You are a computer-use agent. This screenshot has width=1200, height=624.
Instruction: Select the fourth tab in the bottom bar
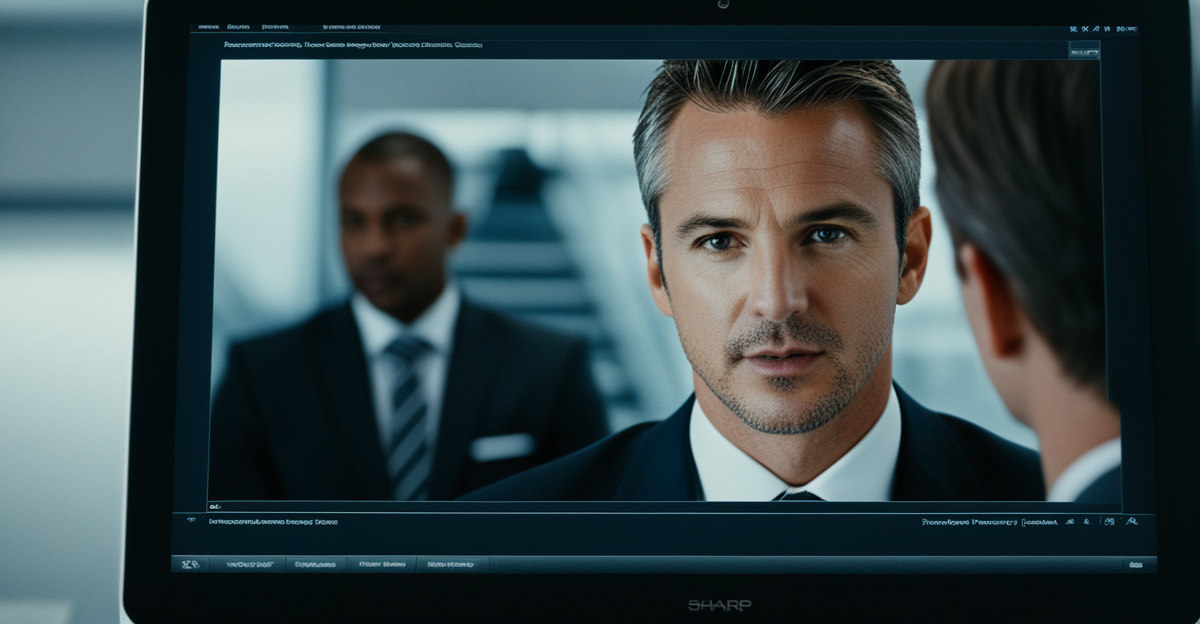[452, 564]
